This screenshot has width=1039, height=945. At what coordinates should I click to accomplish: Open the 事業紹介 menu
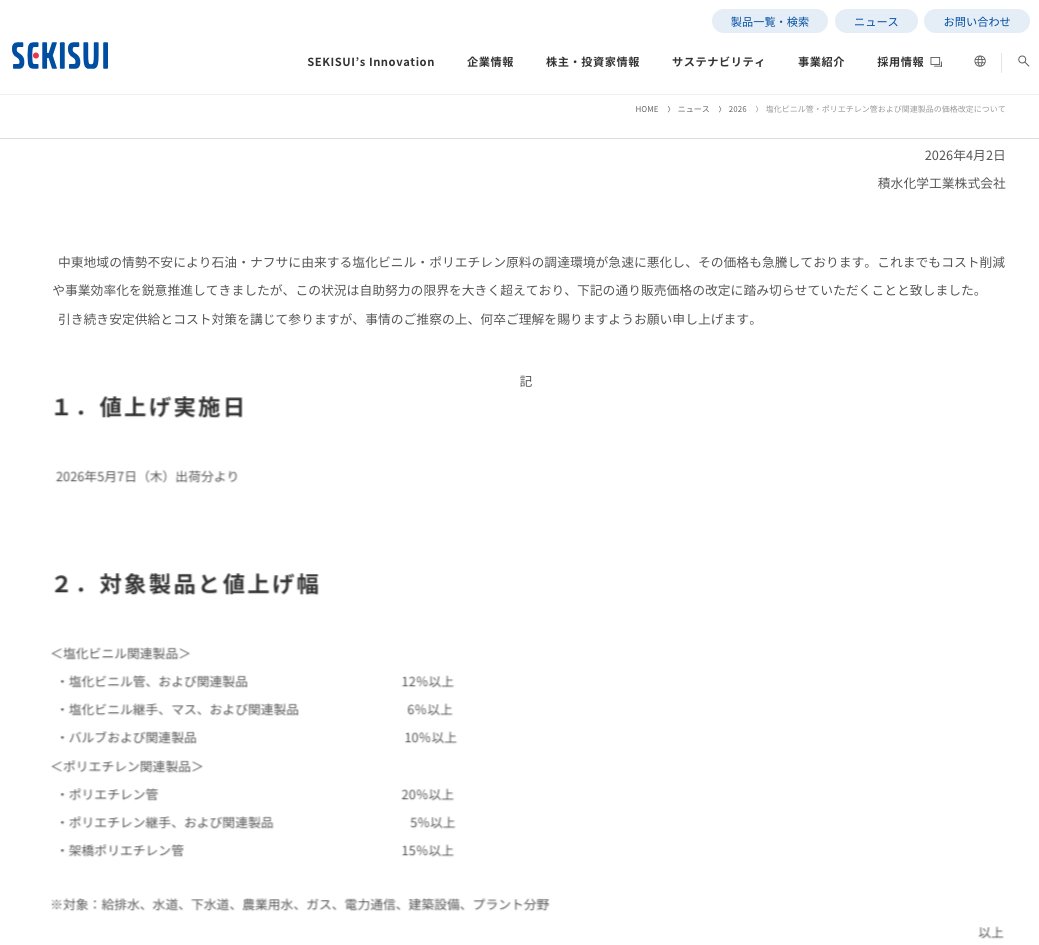pyautogui.click(x=821, y=62)
